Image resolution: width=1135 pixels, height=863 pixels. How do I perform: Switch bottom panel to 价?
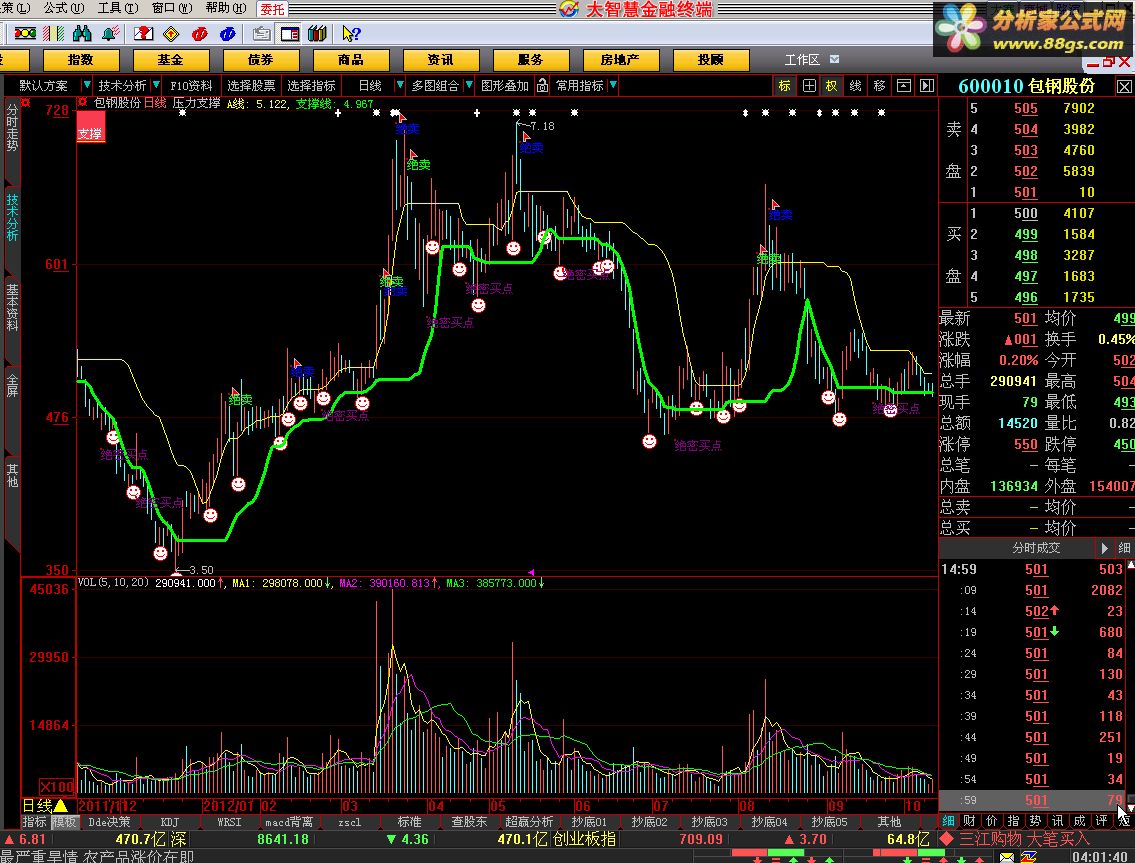point(992,820)
